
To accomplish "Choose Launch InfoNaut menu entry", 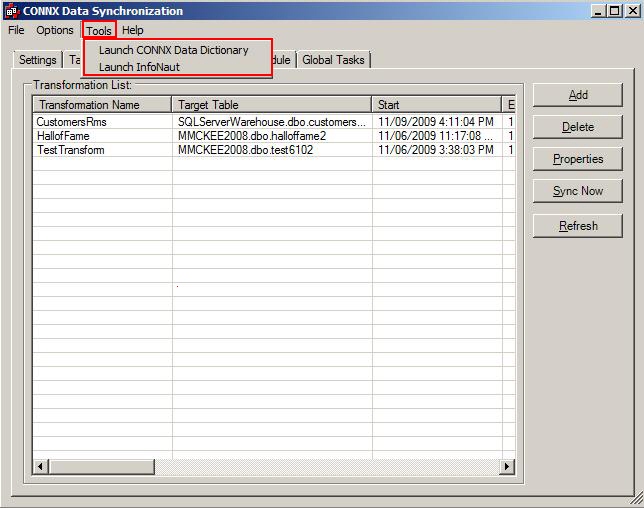I will point(139,67).
